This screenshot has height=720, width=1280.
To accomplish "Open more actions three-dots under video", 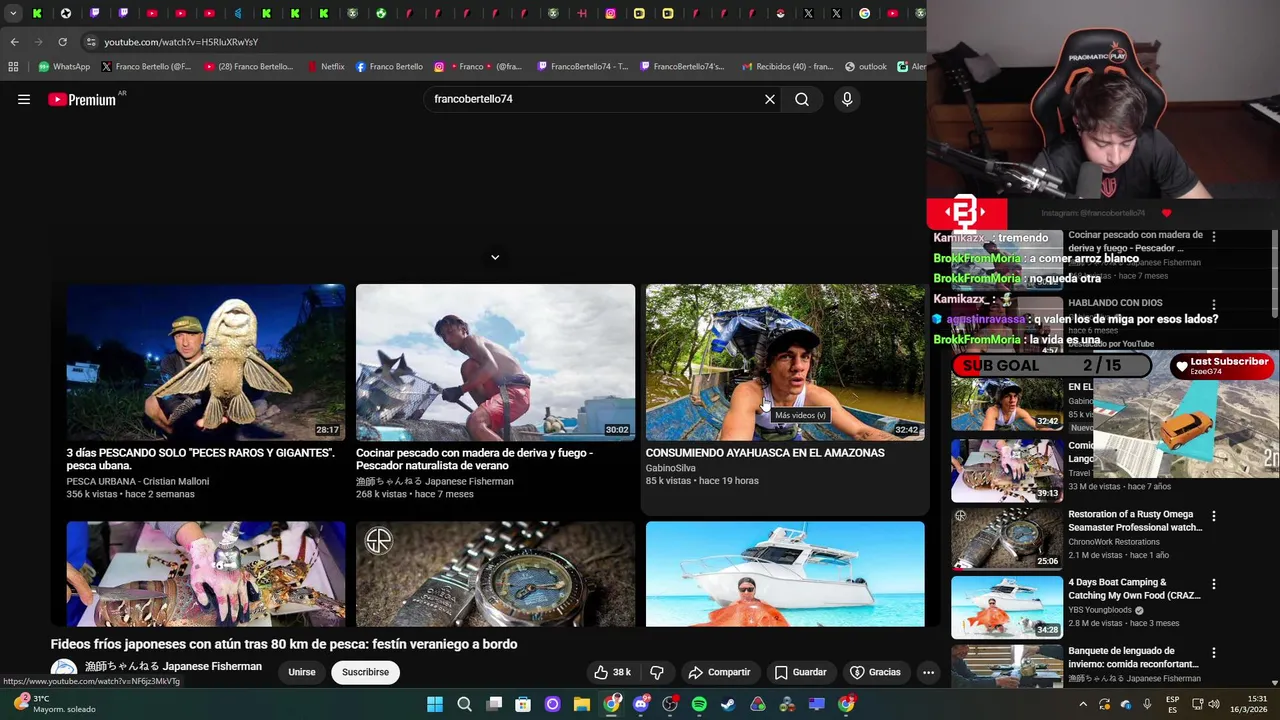I will [928, 672].
